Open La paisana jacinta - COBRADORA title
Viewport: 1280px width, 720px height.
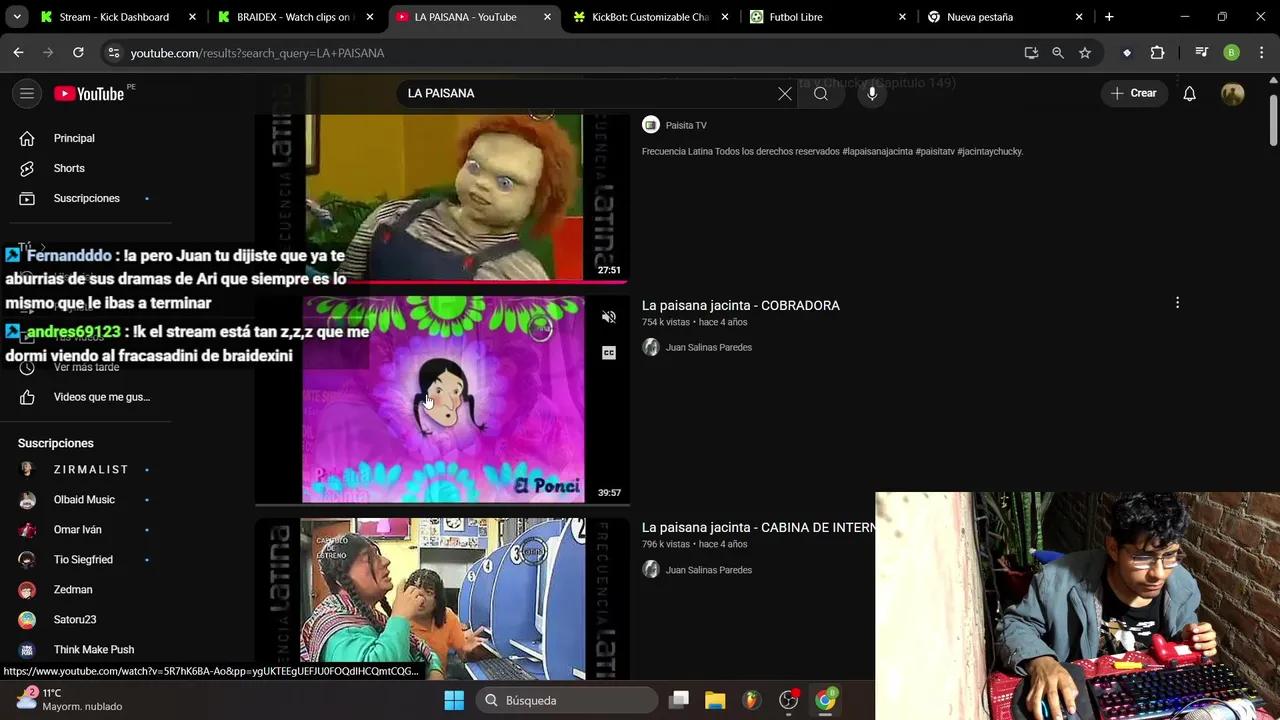coord(740,305)
